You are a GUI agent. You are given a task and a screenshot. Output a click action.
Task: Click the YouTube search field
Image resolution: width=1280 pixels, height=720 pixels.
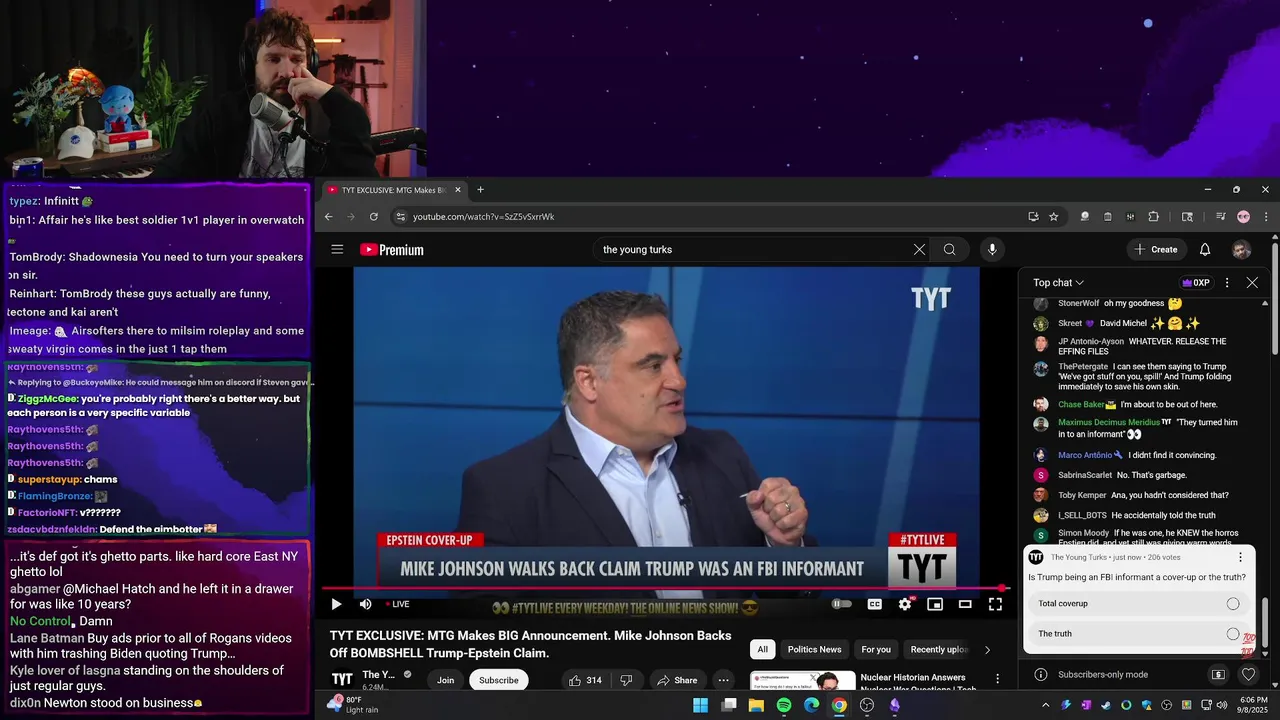752,250
